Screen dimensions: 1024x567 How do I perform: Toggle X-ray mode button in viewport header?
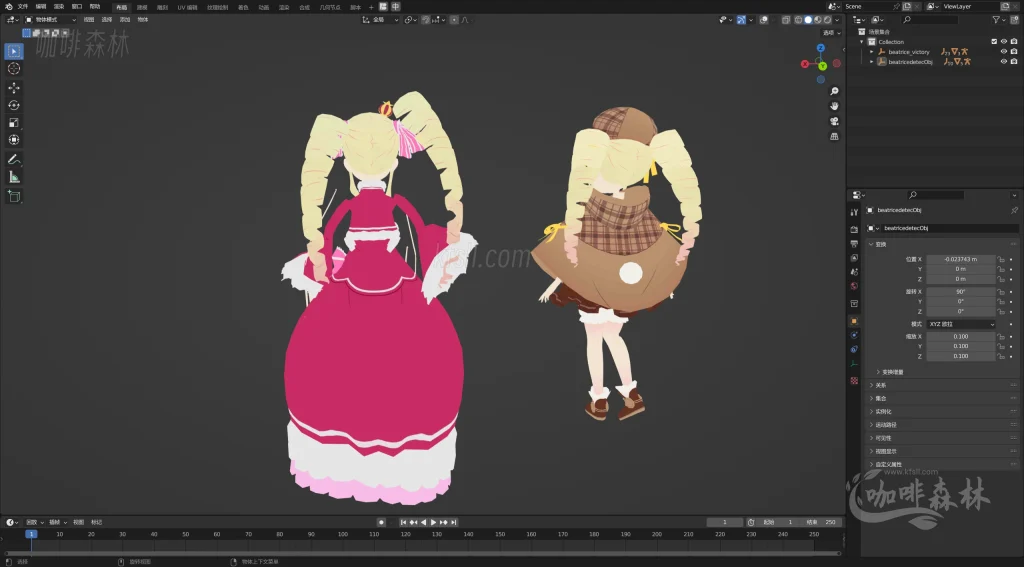pyautogui.click(x=786, y=20)
